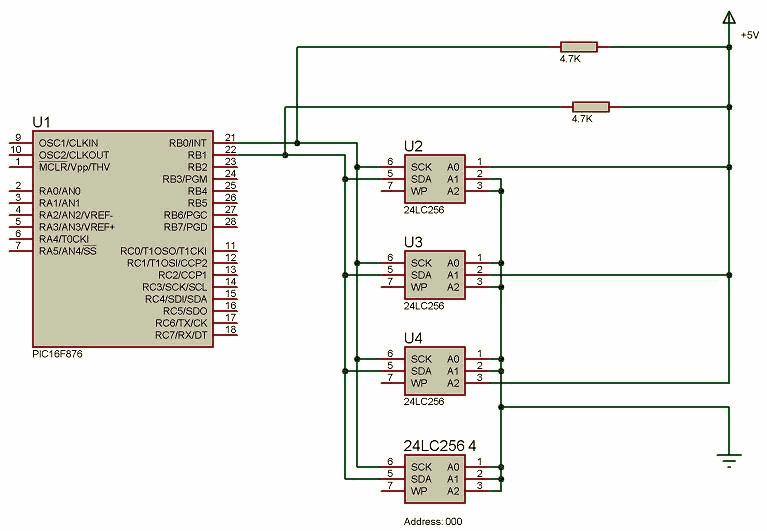Click the wire junction dot right of pin 22
This screenshot has height=531, width=767.
tap(285, 155)
